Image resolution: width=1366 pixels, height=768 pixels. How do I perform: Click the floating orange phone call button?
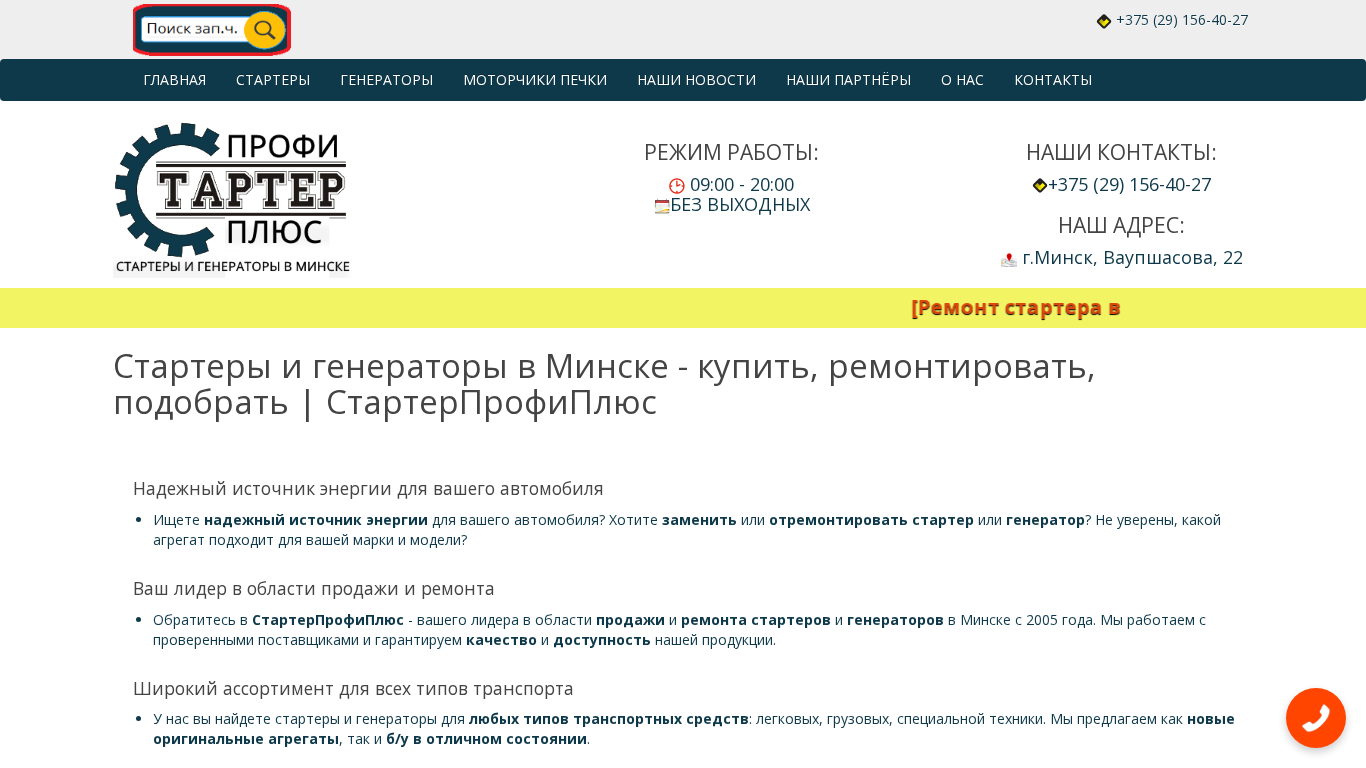click(x=1316, y=718)
